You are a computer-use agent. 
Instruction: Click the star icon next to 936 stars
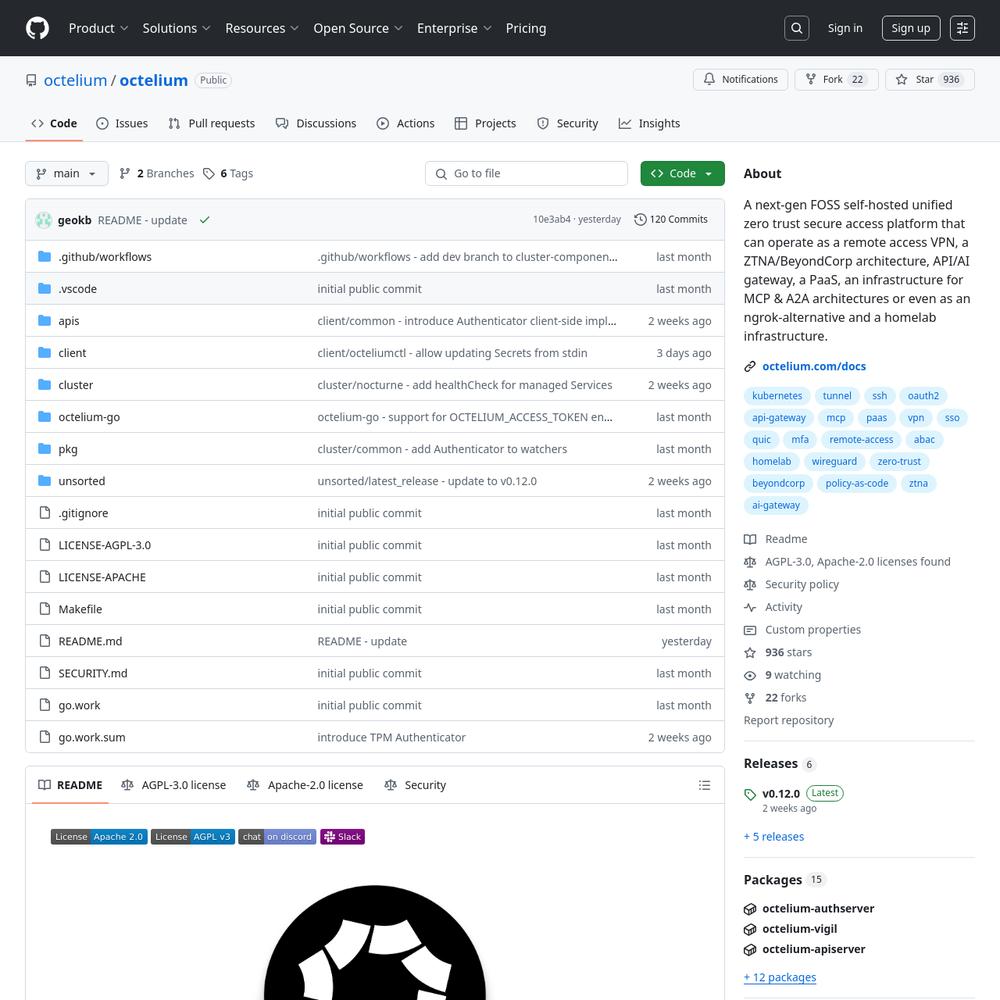(x=750, y=652)
